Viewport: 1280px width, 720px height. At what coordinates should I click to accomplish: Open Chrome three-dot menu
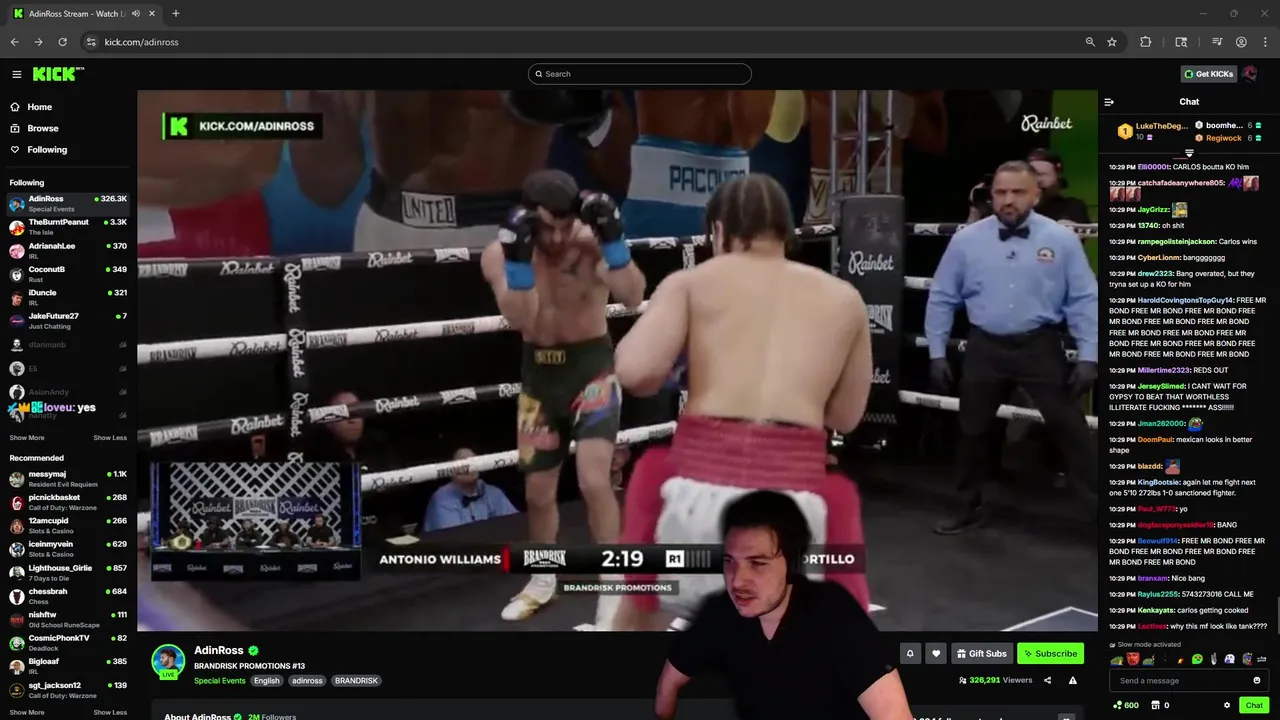pyautogui.click(x=1265, y=42)
